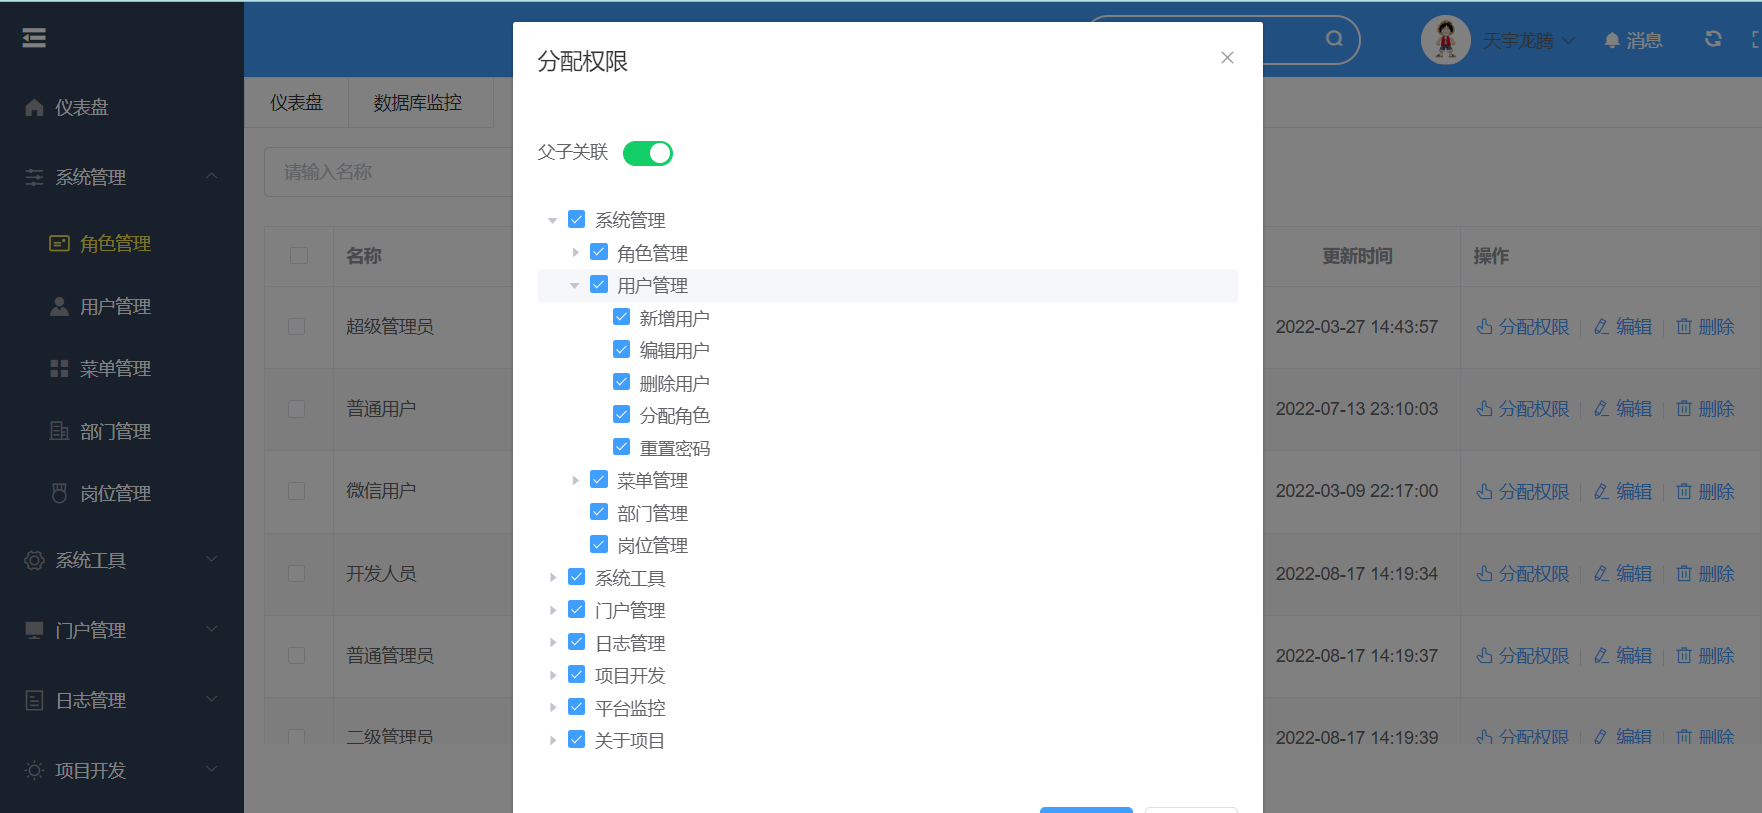
Task: Open the 角色管理 sidebar menu item
Action: click(x=115, y=243)
